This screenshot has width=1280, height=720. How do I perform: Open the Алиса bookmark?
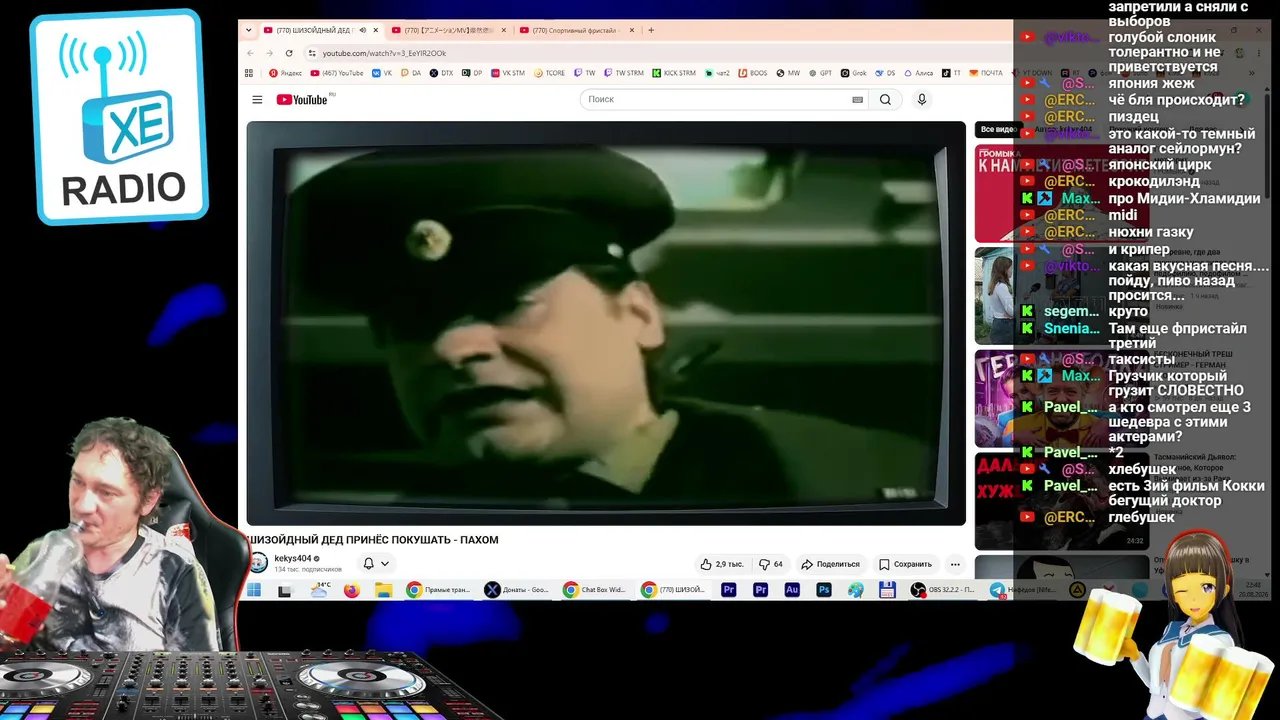click(918, 73)
